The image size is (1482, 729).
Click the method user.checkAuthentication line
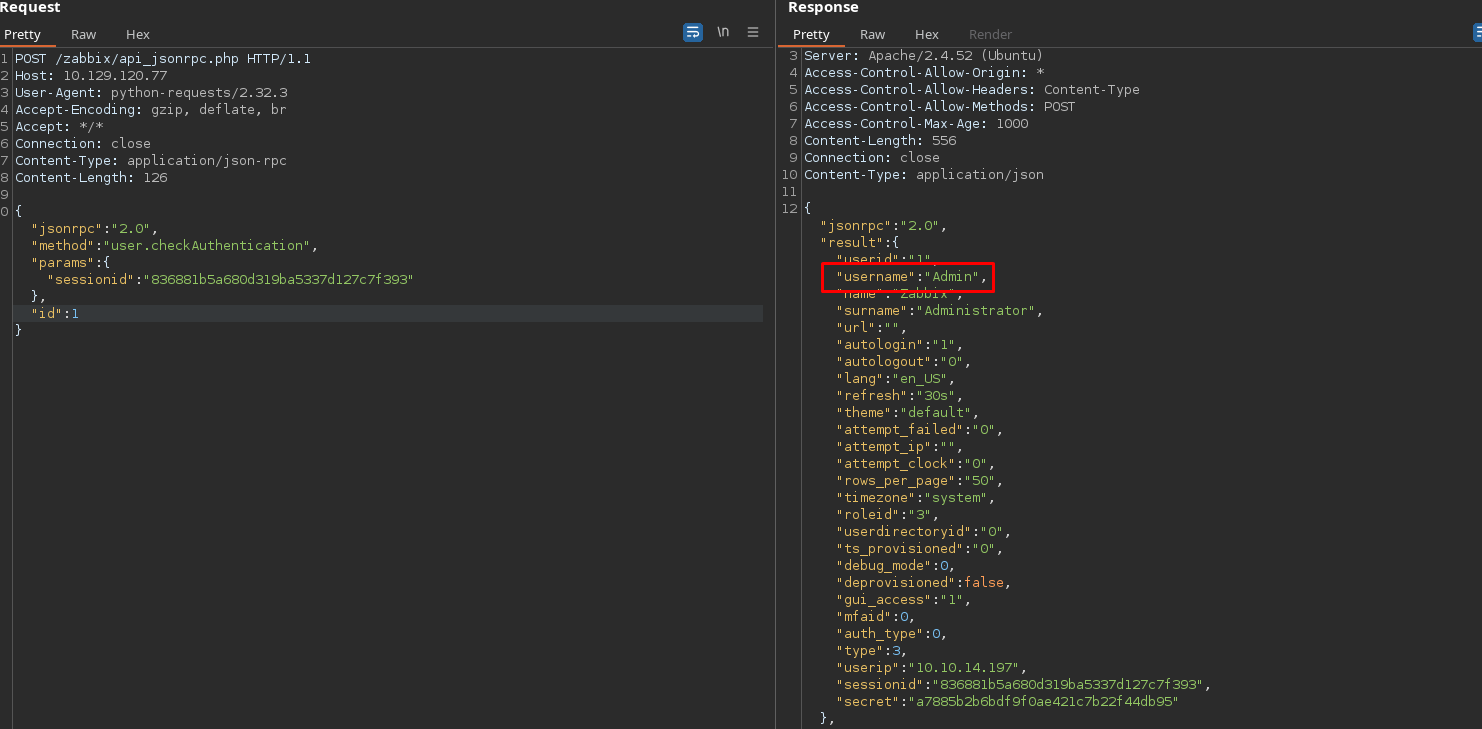tap(175, 246)
